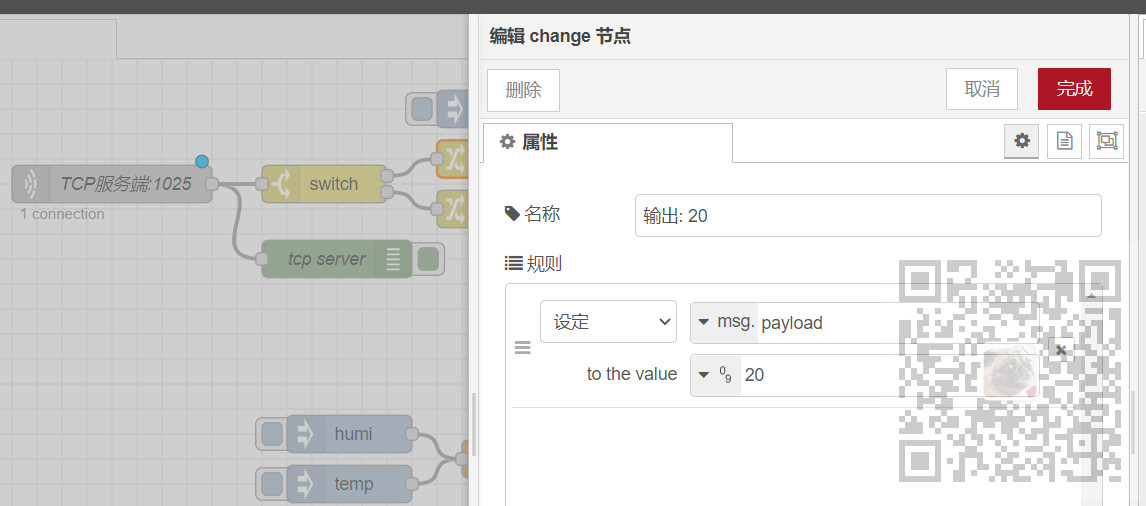Trigger the temp inject node button
The image size is (1146, 506).
271,484
